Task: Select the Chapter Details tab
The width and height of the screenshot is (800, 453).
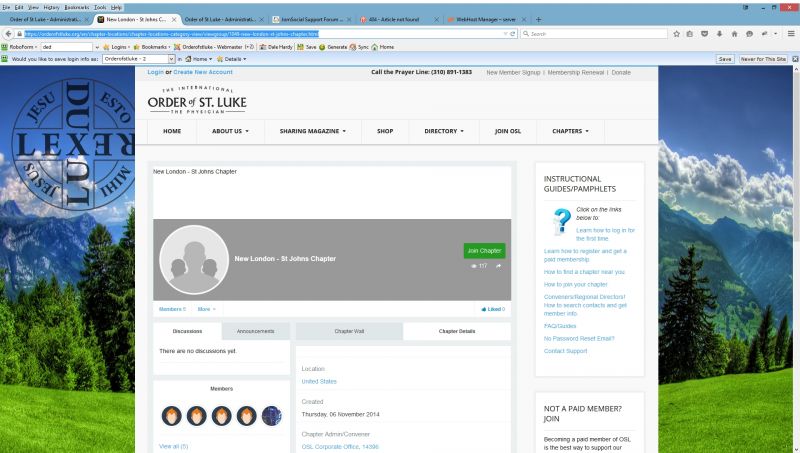Action: [x=457, y=332]
